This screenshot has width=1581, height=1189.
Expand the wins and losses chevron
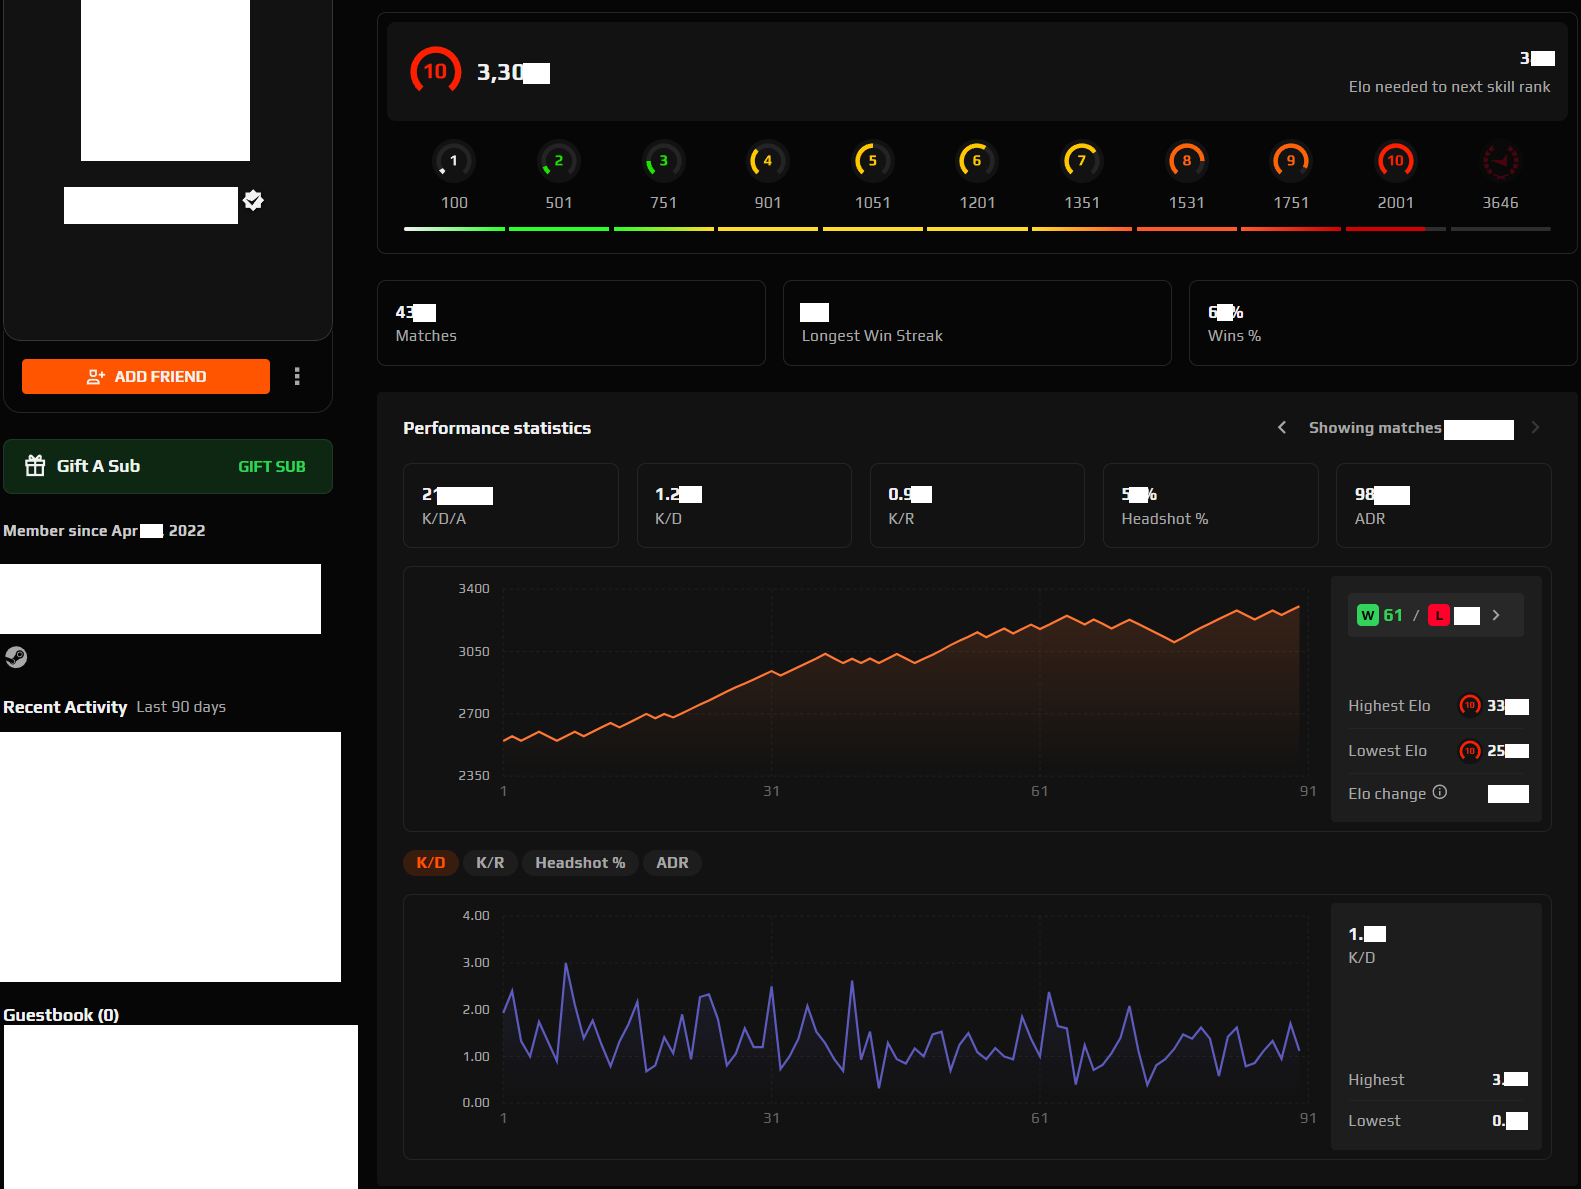(1496, 615)
